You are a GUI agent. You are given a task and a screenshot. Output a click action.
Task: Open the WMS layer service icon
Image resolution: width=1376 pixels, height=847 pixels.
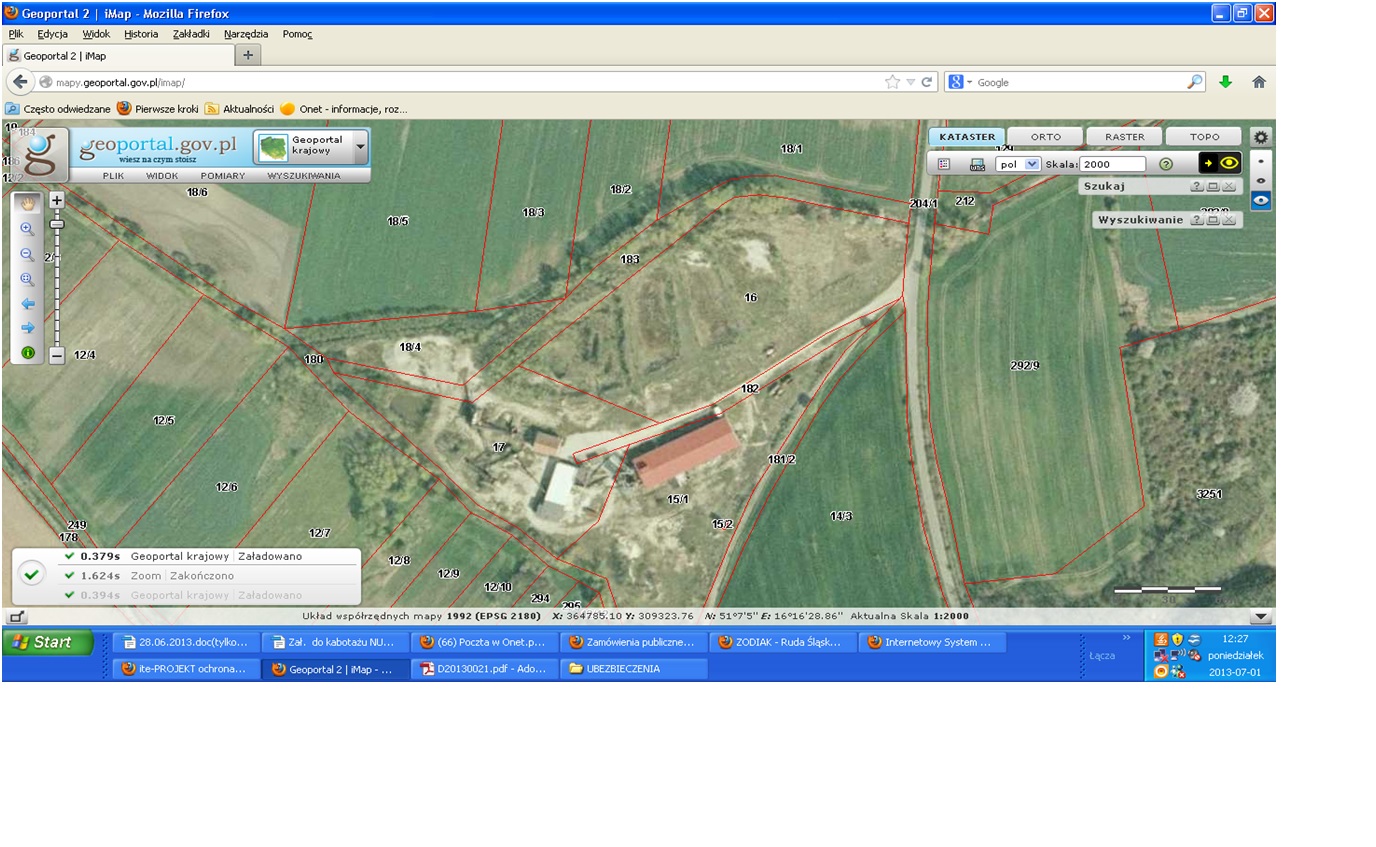[x=977, y=165]
